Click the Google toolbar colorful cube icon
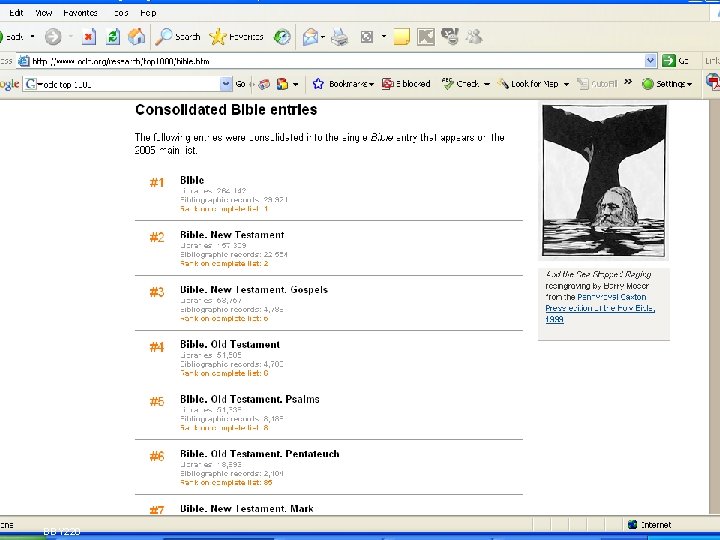 (282, 84)
